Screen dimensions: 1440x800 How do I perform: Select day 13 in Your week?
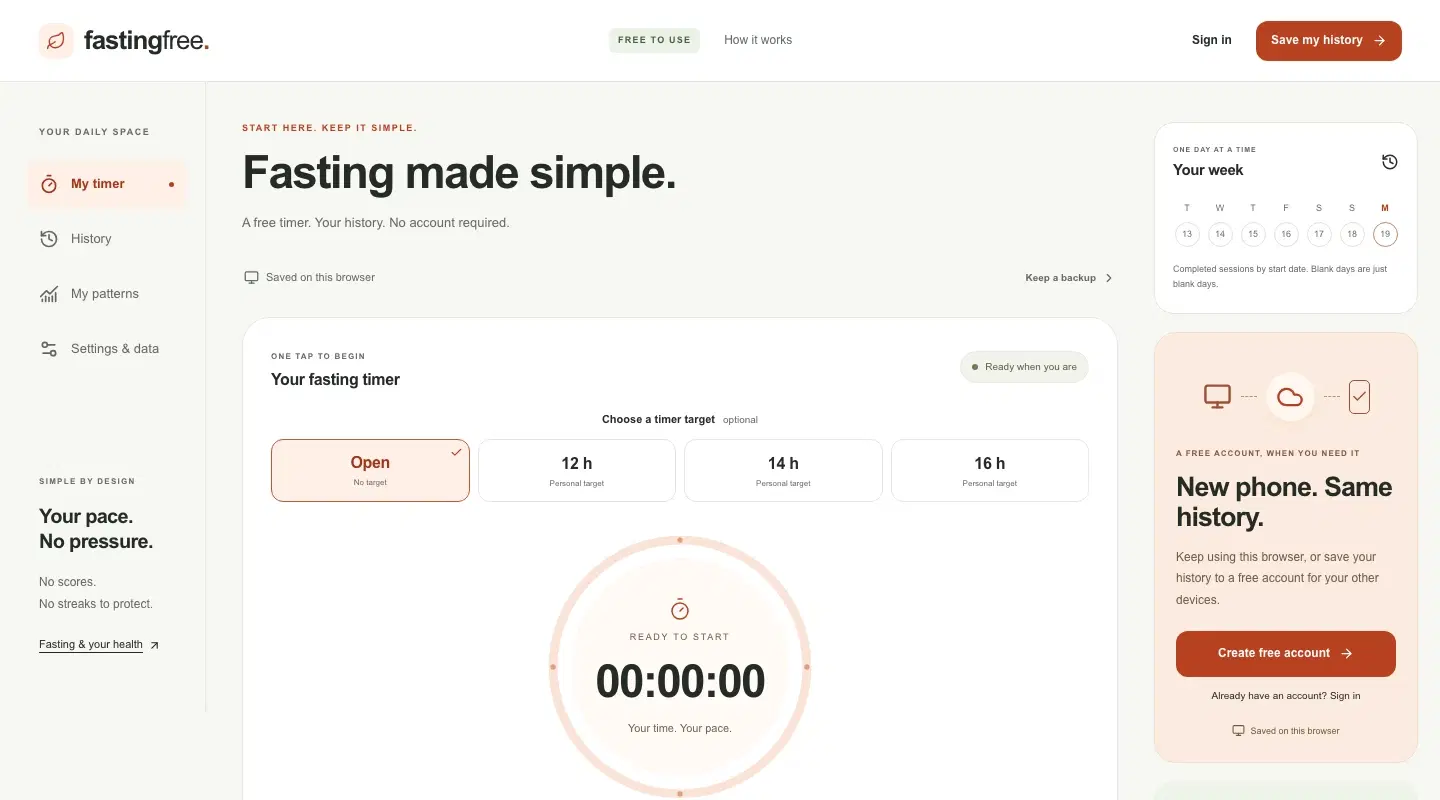pos(1187,234)
